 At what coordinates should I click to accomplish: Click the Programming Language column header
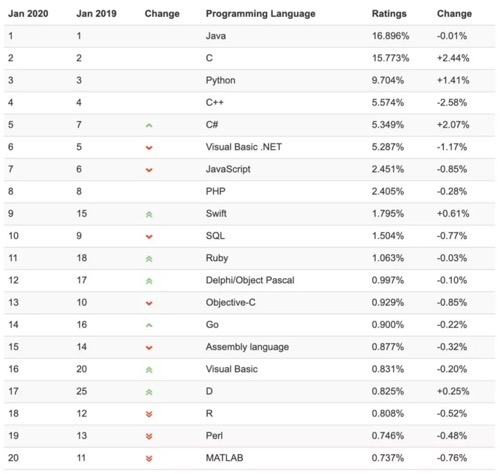tap(260, 14)
